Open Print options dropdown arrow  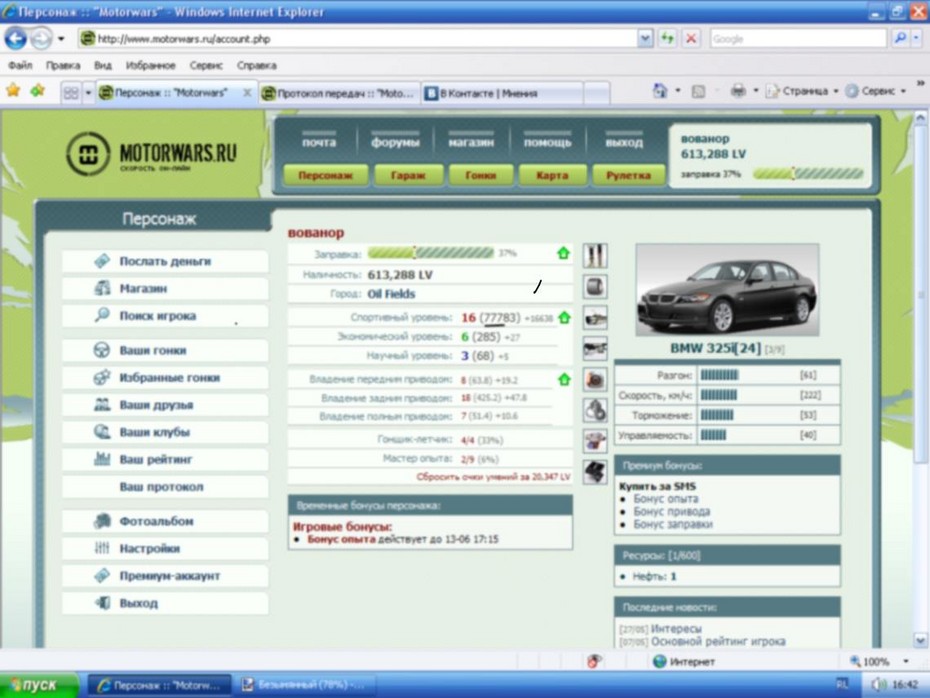pyautogui.click(x=756, y=91)
